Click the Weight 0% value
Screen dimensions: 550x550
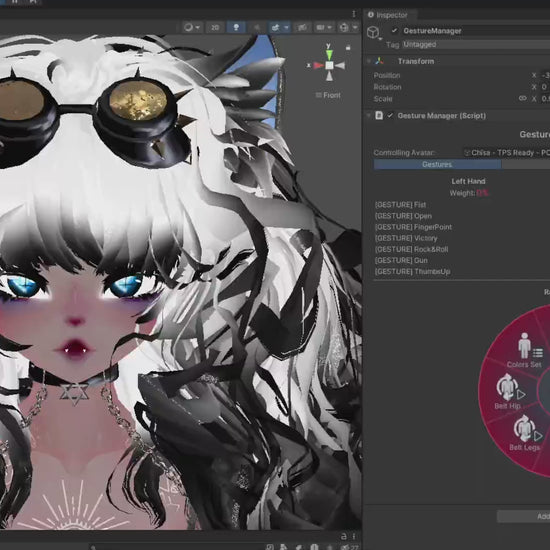coord(482,193)
